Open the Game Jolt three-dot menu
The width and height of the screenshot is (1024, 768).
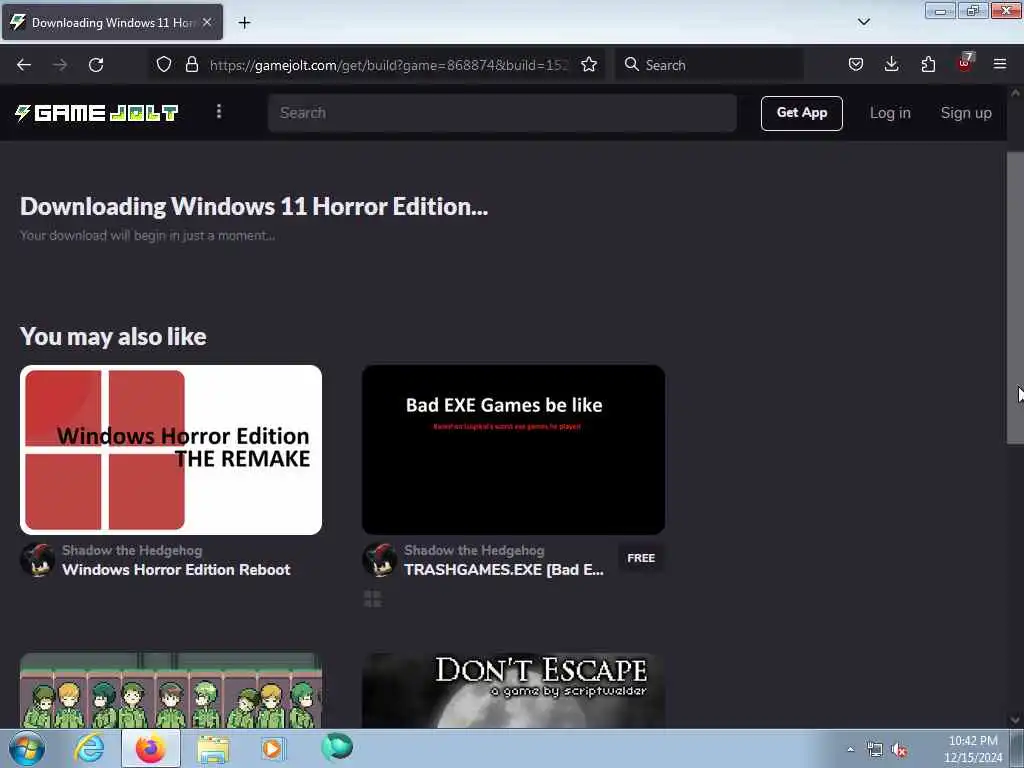pyautogui.click(x=219, y=112)
